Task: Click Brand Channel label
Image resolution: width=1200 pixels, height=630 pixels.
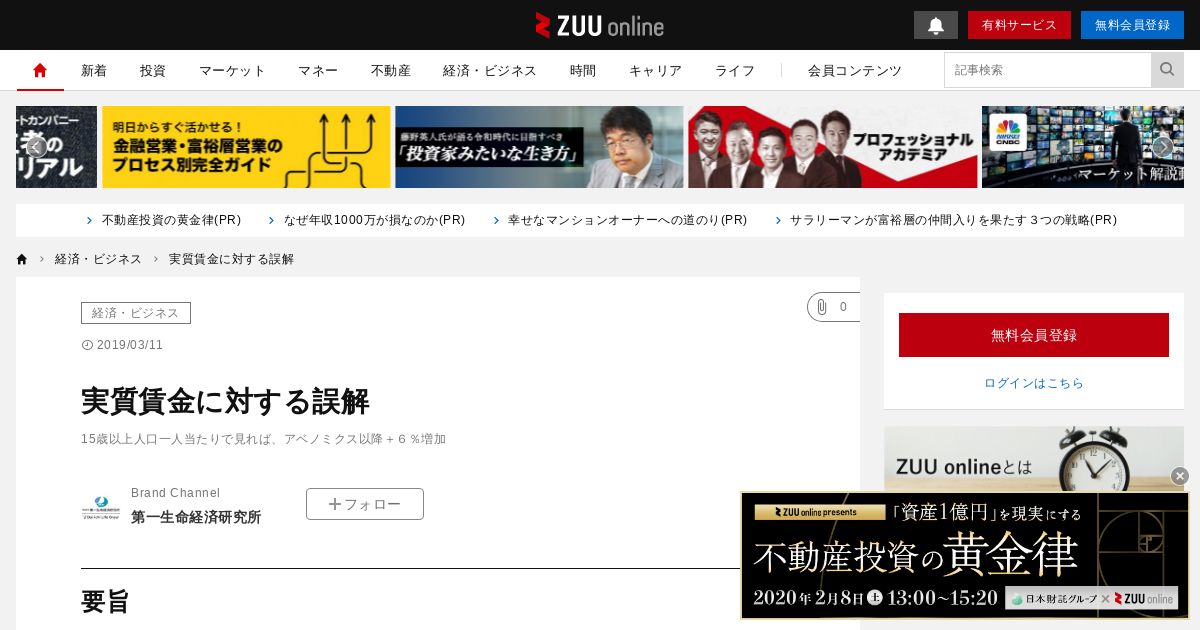Action: coord(176,493)
